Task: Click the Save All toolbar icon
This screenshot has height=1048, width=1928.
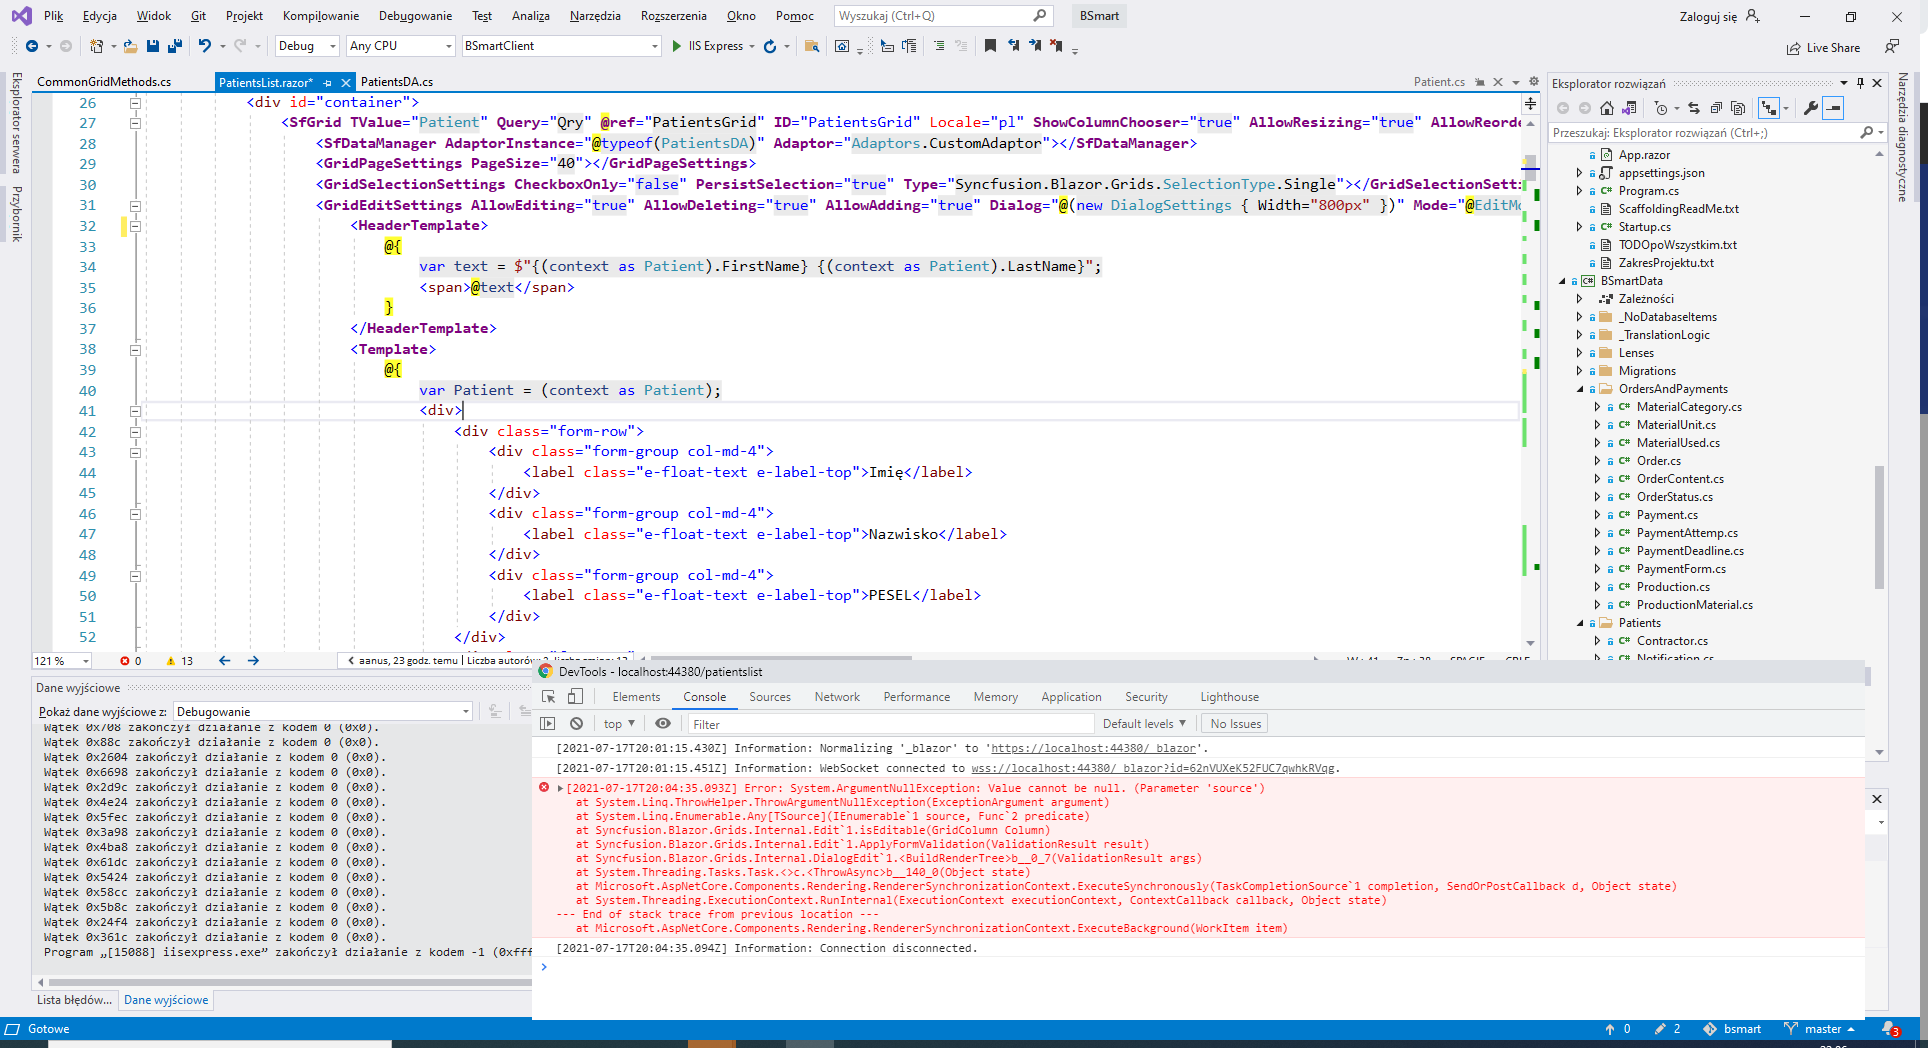Action: pyautogui.click(x=175, y=46)
